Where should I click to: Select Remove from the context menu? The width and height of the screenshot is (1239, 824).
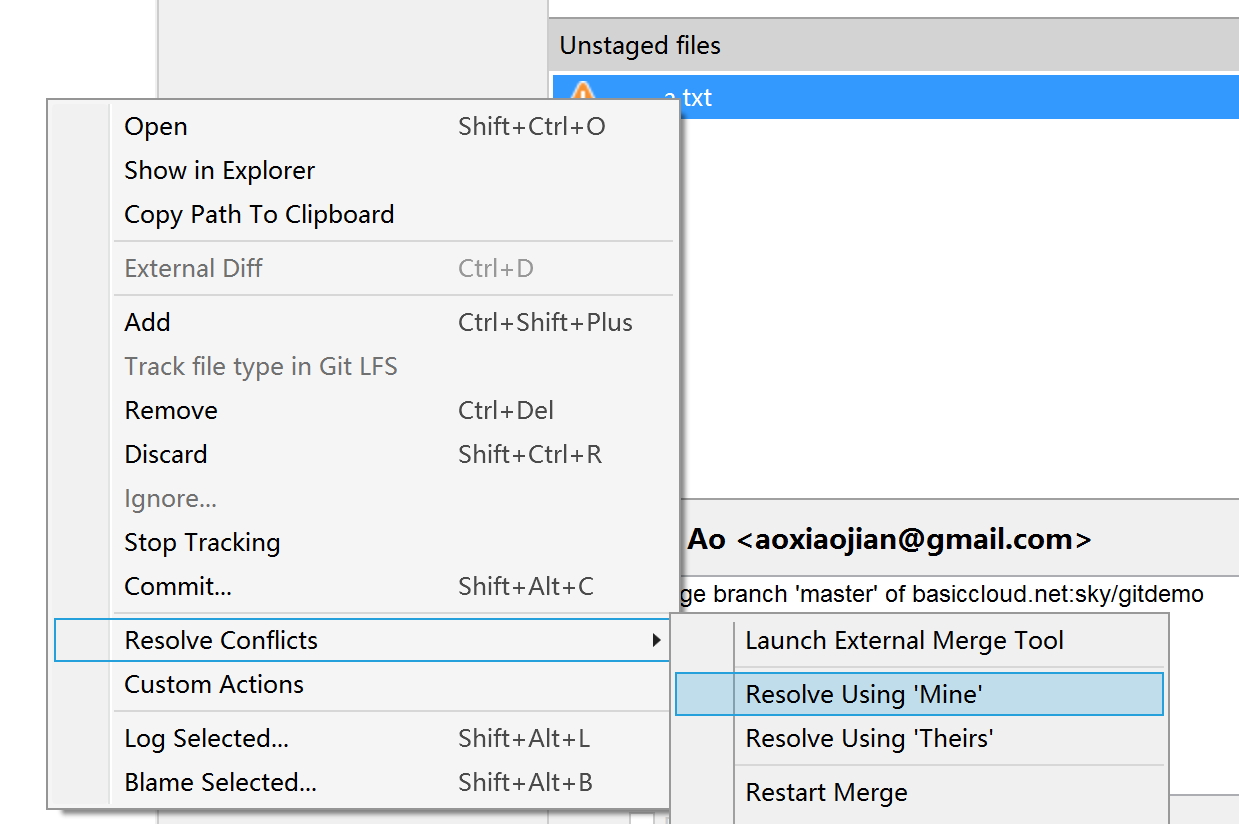point(171,411)
